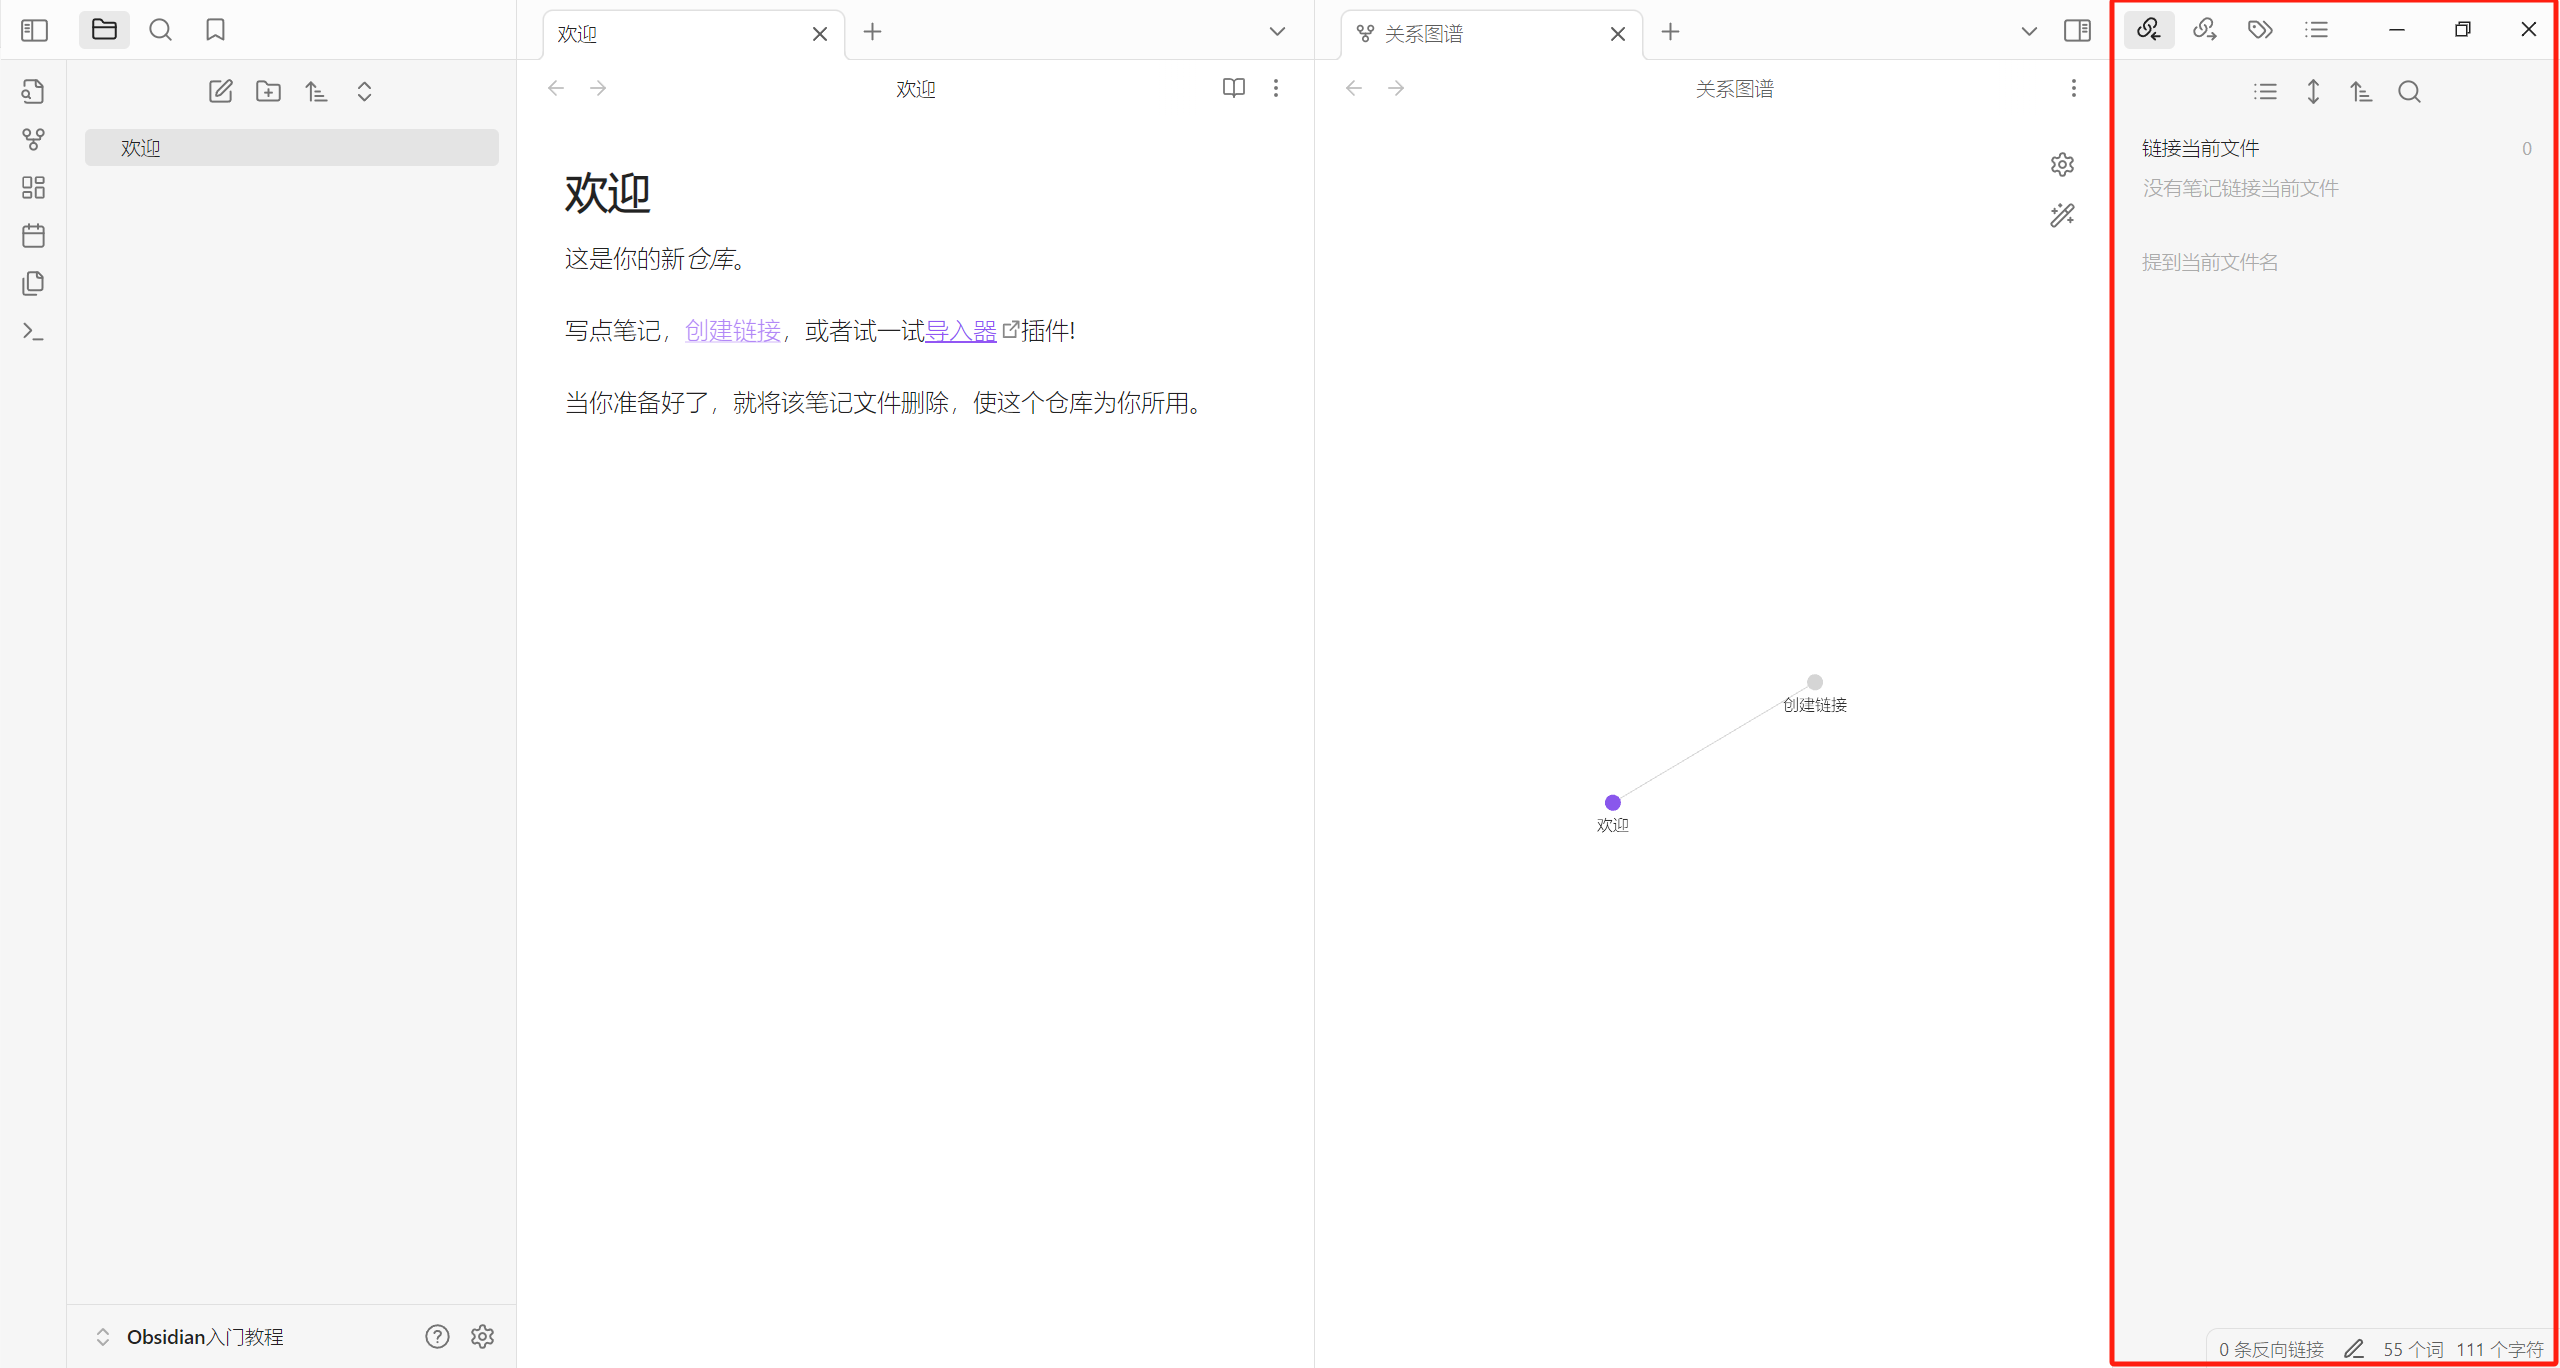The width and height of the screenshot is (2560, 1368).
Task: Switch the note to reading view
Action: coord(1234,88)
